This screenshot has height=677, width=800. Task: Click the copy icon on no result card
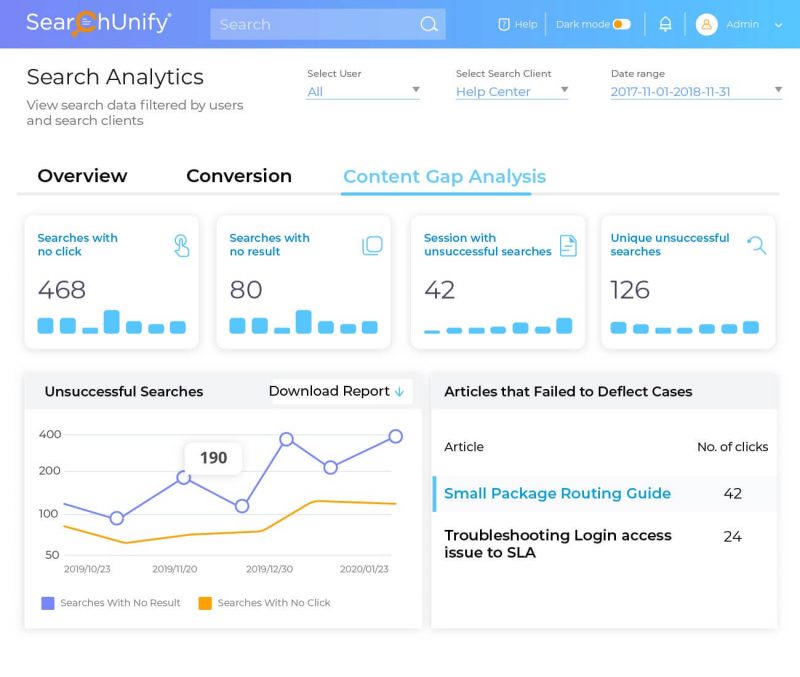point(372,245)
